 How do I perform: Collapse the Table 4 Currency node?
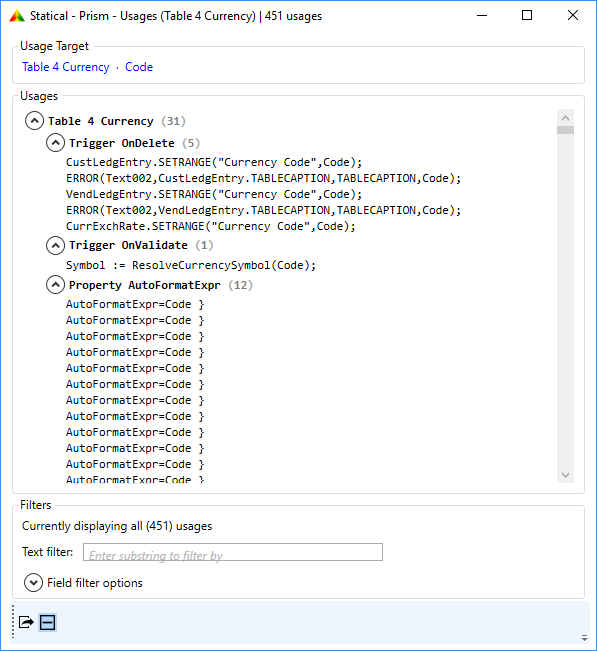[34, 121]
